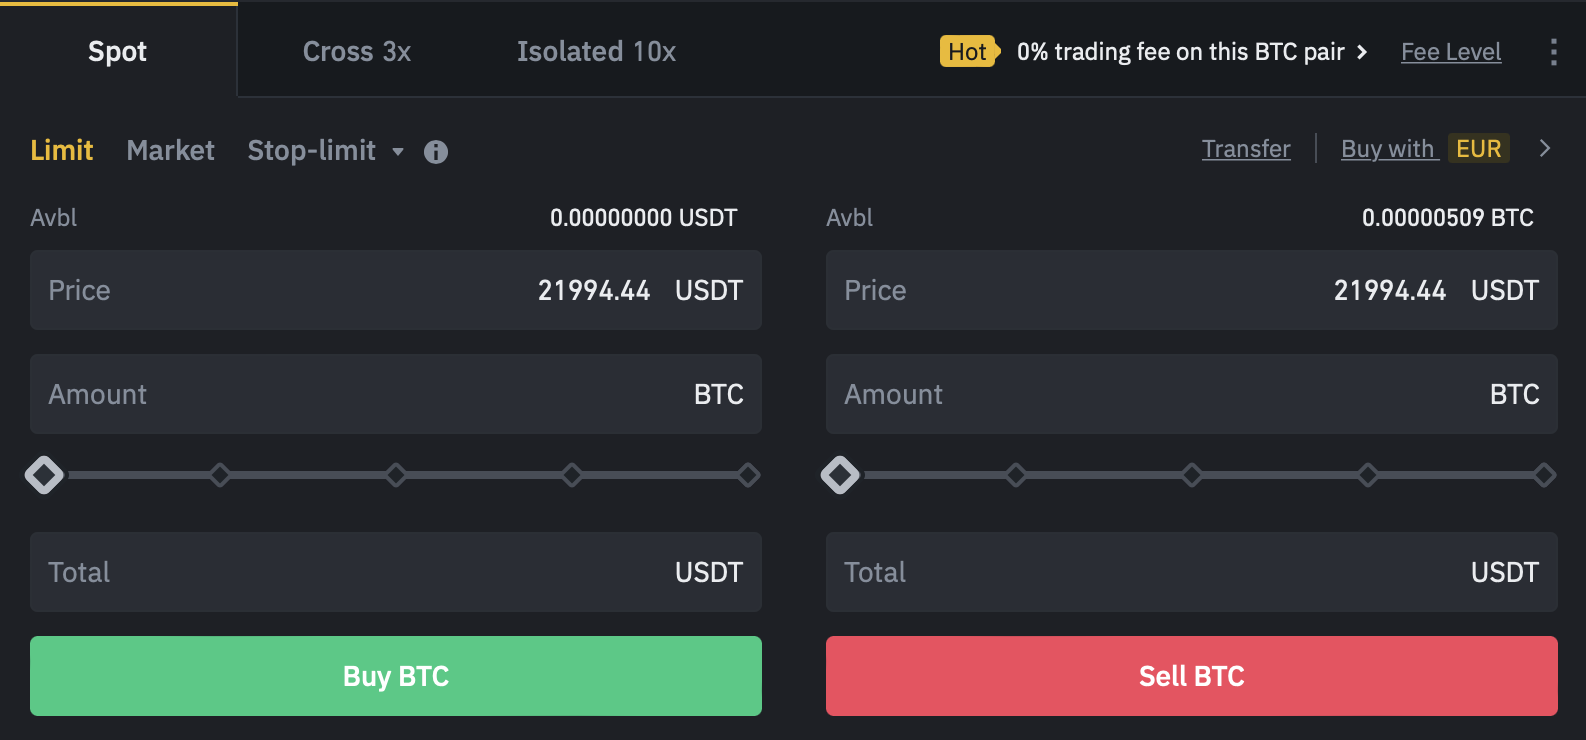Viewport: 1586px width, 740px height.
Task: Click the chevron right of the EUR badge
Action: (1545, 149)
